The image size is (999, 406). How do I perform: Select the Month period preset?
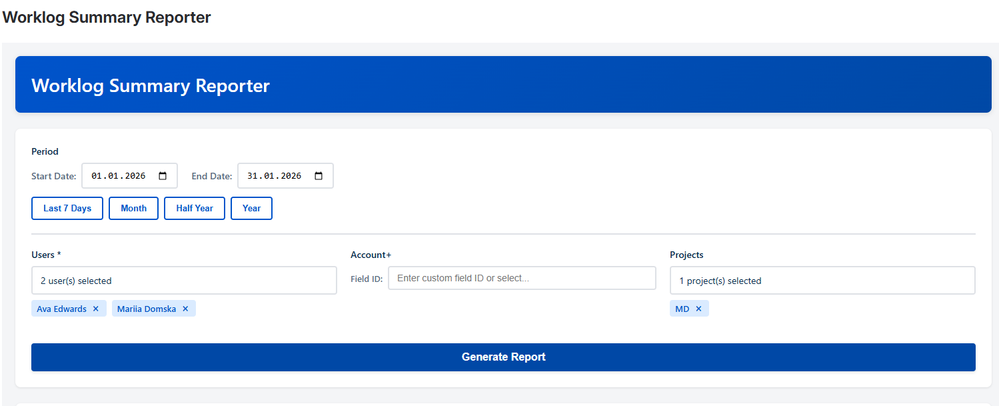click(134, 208)
